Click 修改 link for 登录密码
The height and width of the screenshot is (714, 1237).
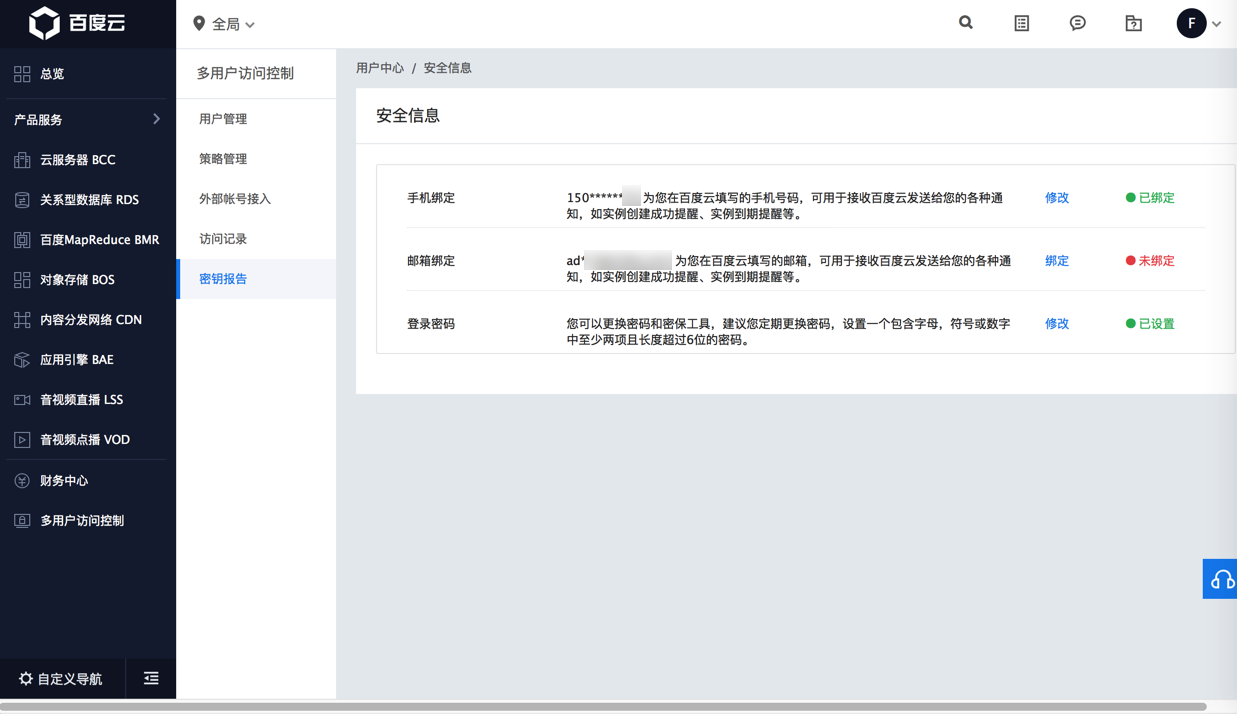(x=1057, y=324)
